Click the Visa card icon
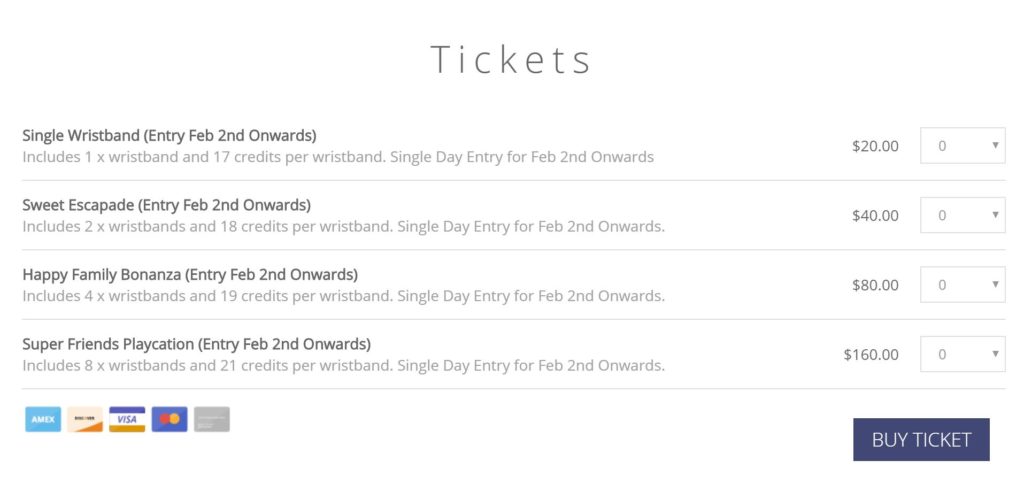The image size is (1024, 499). [127, 419]
